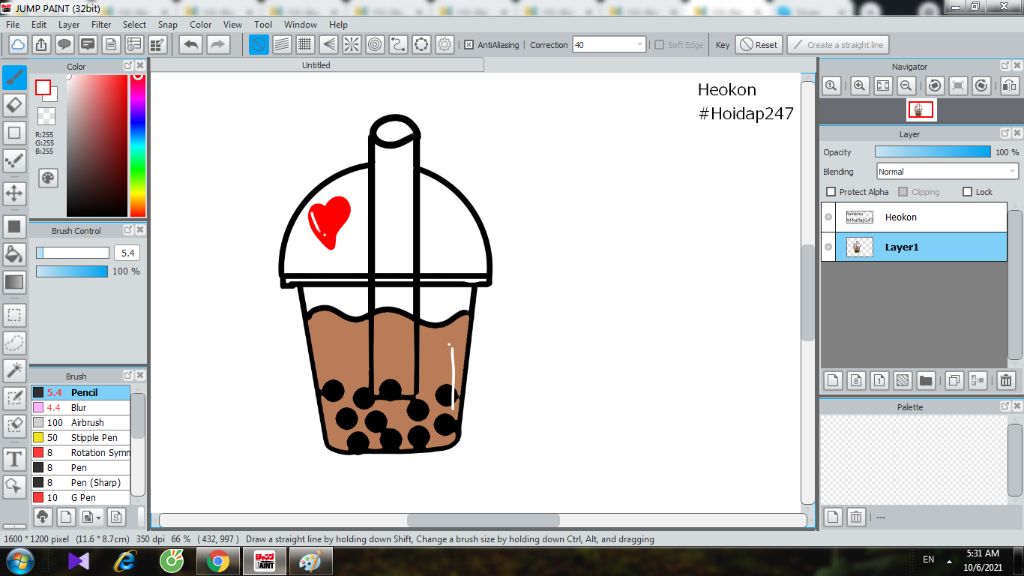1024x576 pixels.
Task: Select the Move tool
Action: [x=14, y=193]
